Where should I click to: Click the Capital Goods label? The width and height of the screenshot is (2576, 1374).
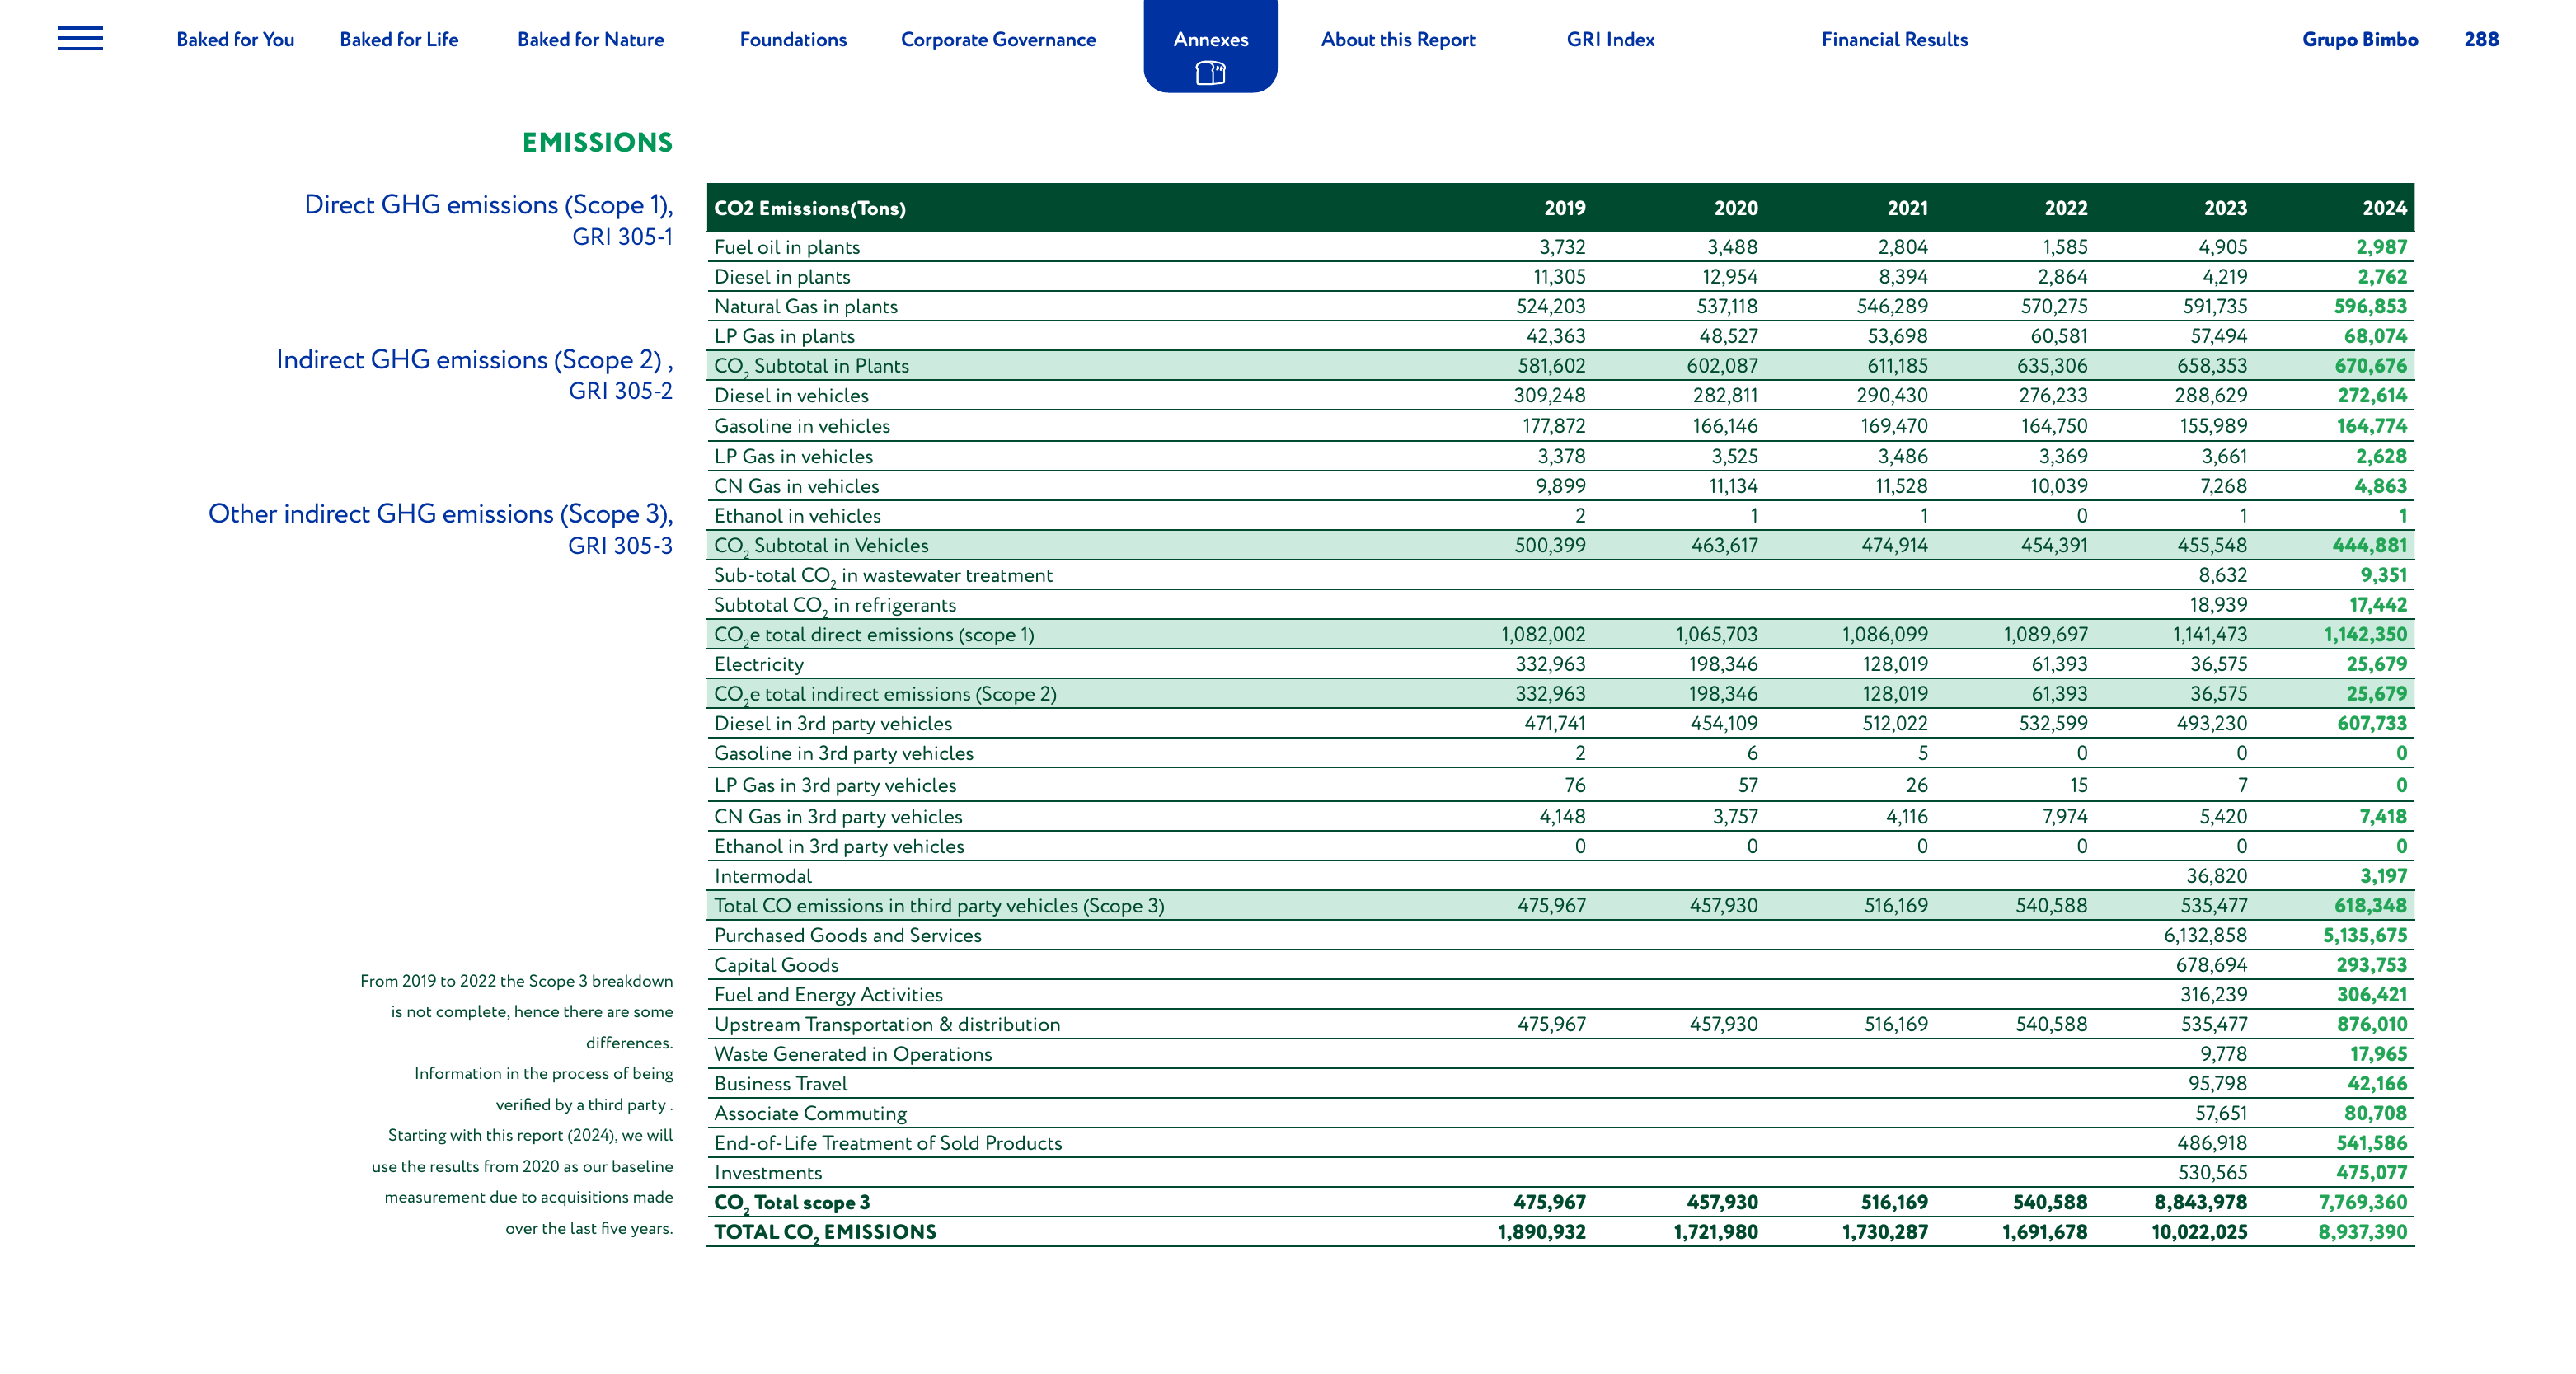(776, 965)
